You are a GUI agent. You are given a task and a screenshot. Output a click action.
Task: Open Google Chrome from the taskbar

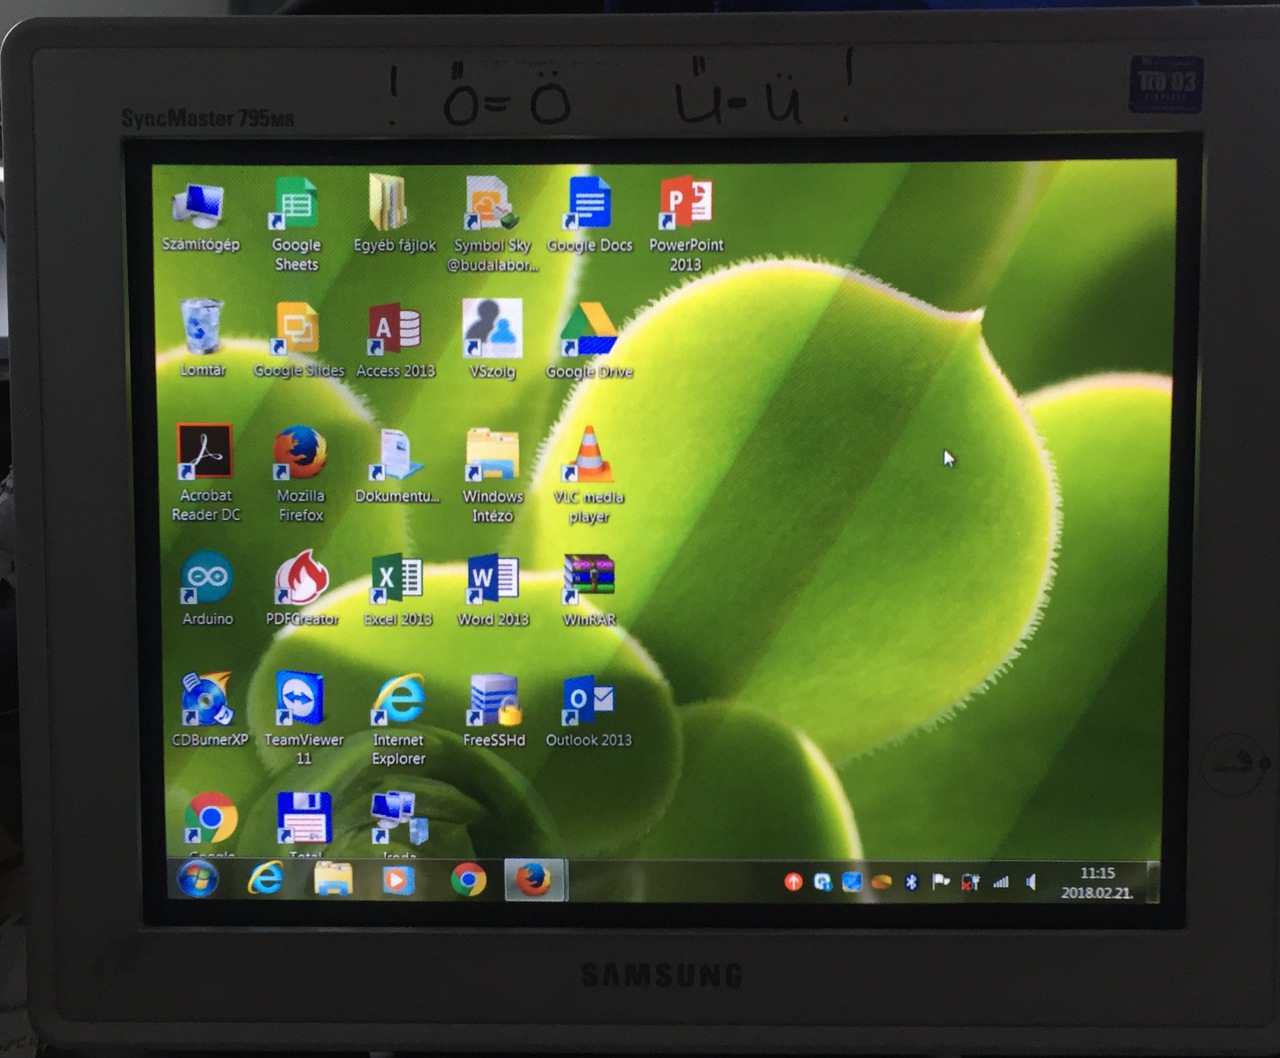point(468,880)
